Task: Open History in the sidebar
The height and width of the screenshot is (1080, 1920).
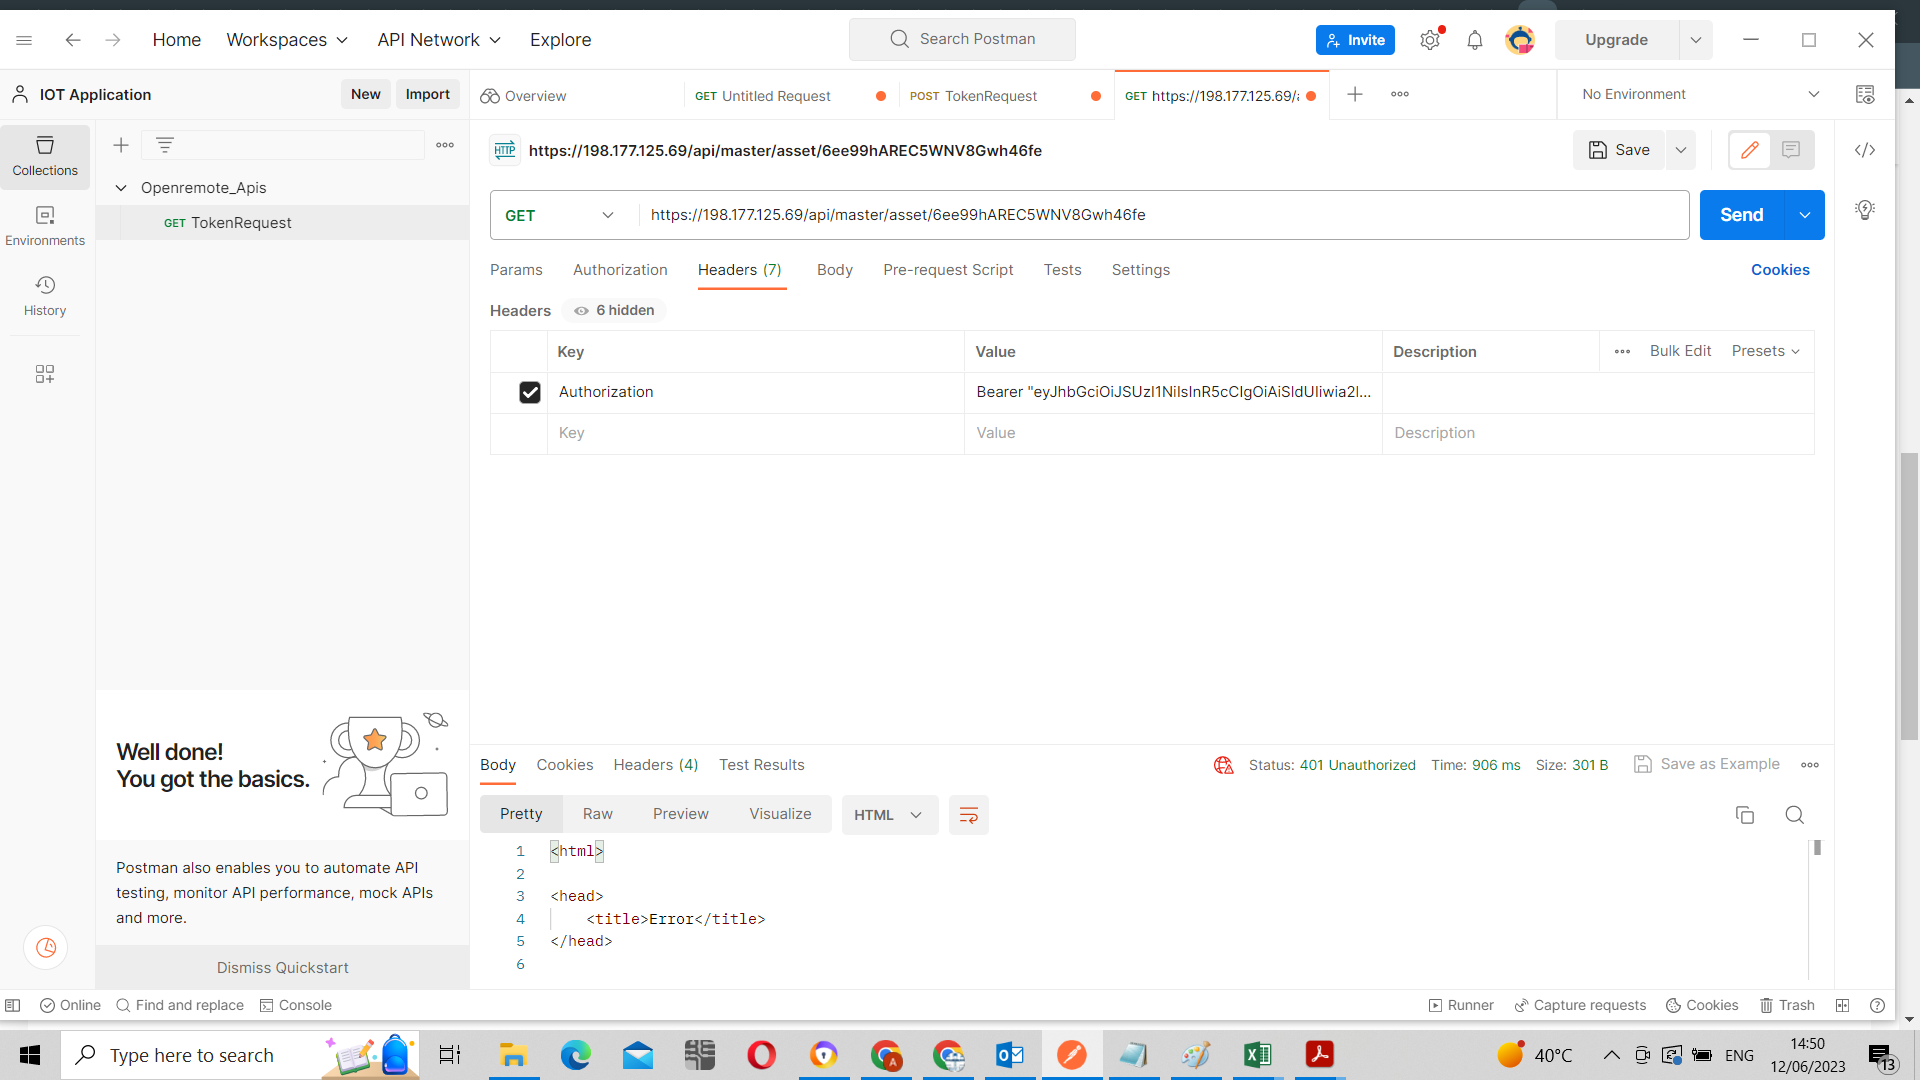Action: (45, 296)
